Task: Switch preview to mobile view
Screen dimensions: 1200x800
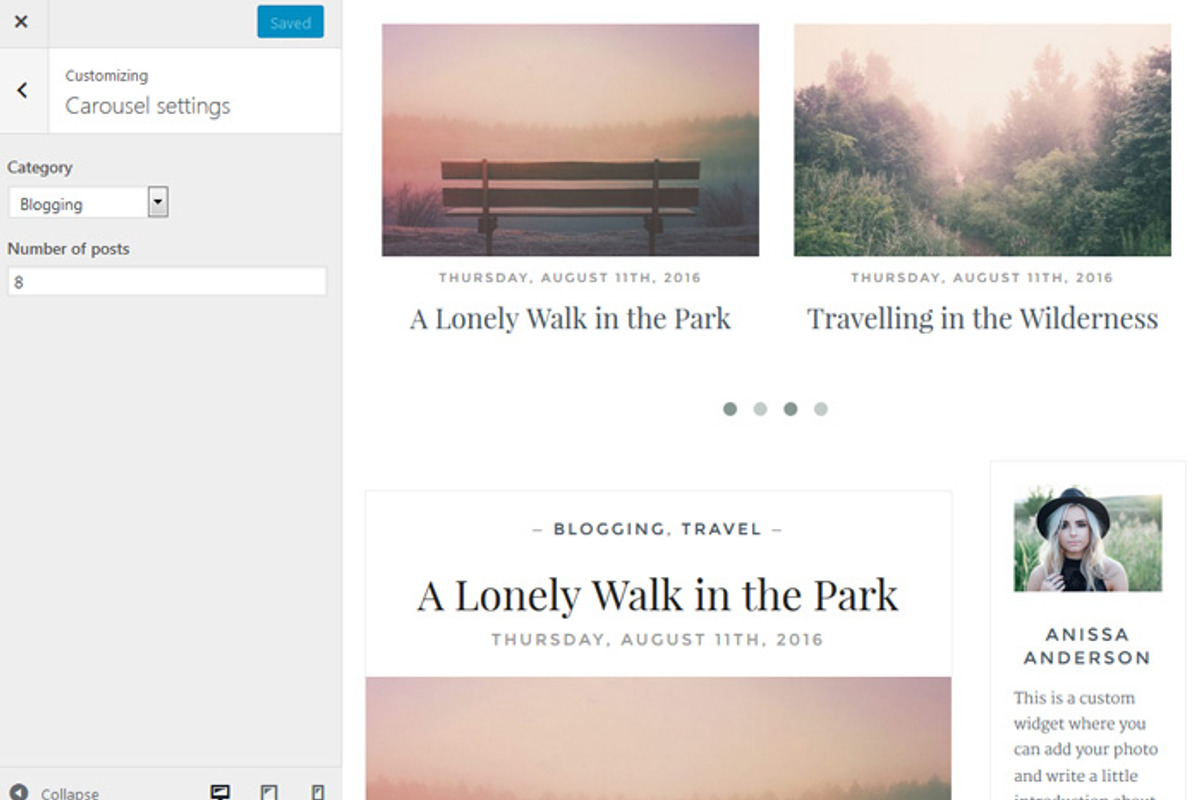Action: point(317,792)
